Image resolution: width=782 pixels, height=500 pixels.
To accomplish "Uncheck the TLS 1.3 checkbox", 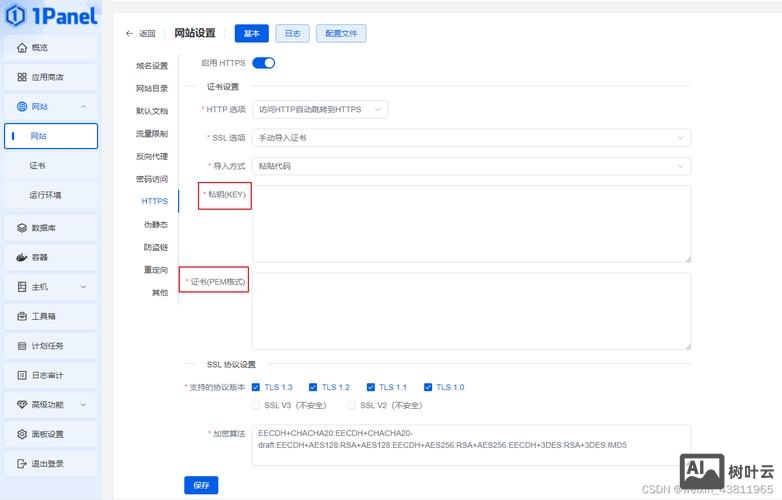I will click(256, 387).
